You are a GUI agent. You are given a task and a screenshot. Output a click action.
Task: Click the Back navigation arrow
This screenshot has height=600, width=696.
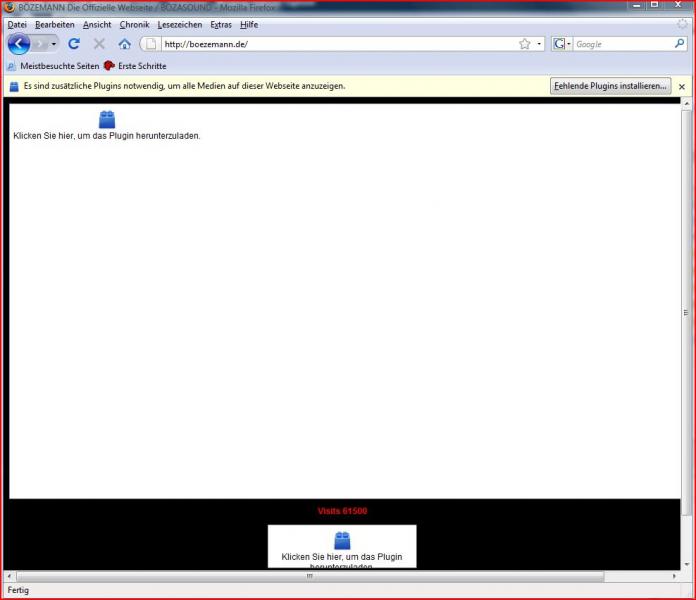pyautogui.click(x=18, y=44)
